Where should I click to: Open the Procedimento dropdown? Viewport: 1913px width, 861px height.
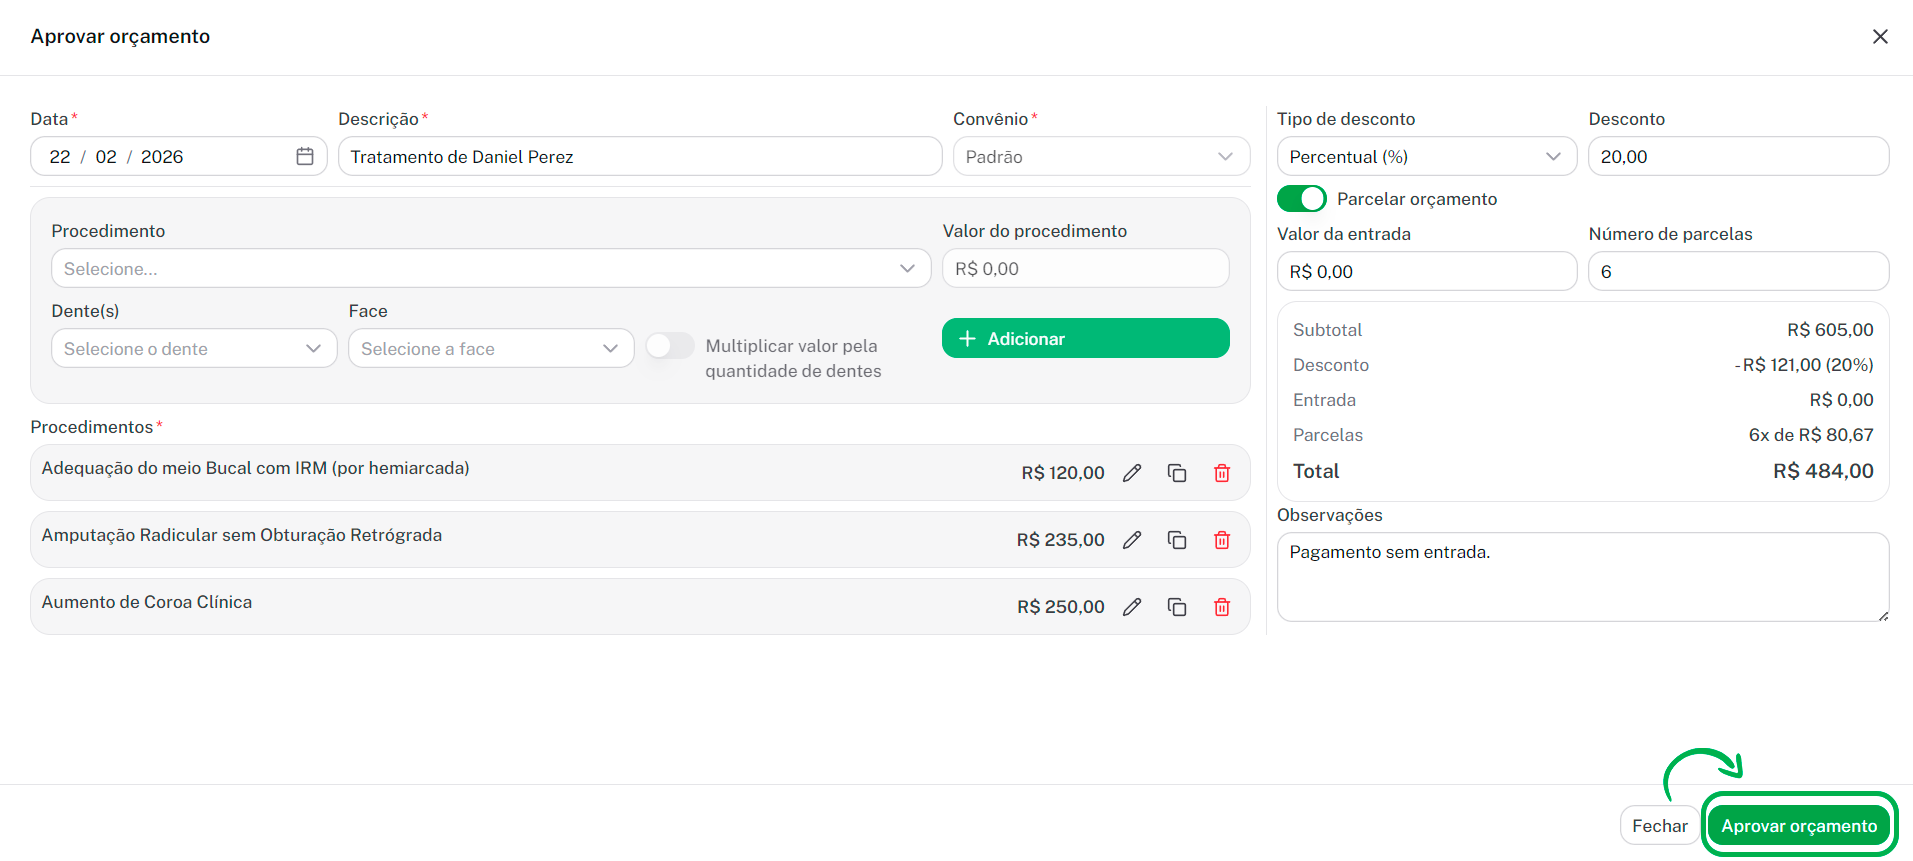[490, 269]
